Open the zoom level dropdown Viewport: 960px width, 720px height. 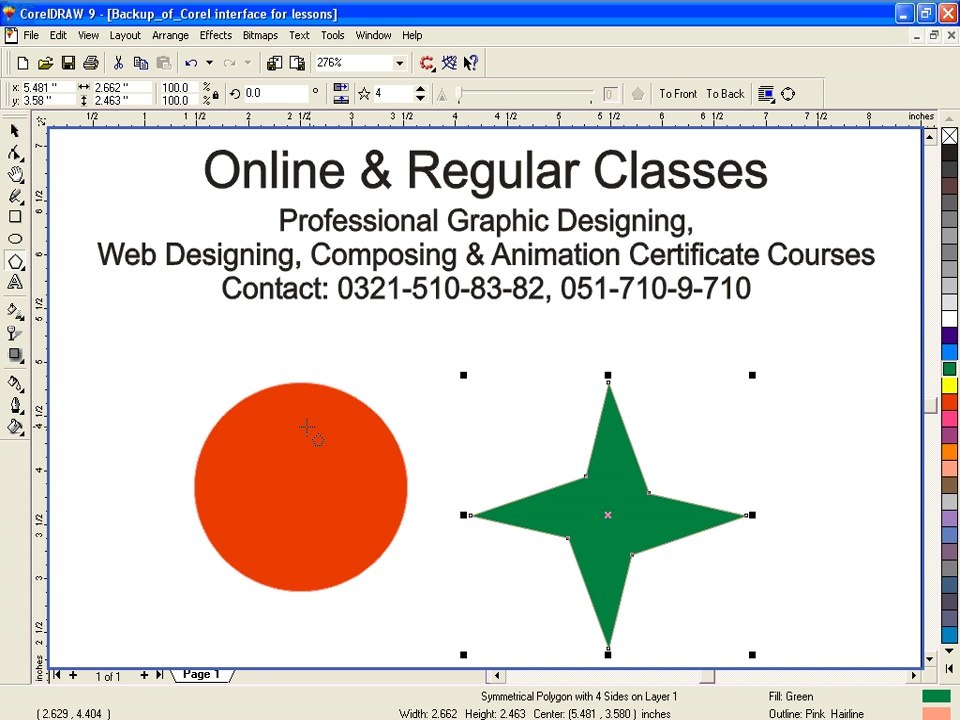pos(399,62)
